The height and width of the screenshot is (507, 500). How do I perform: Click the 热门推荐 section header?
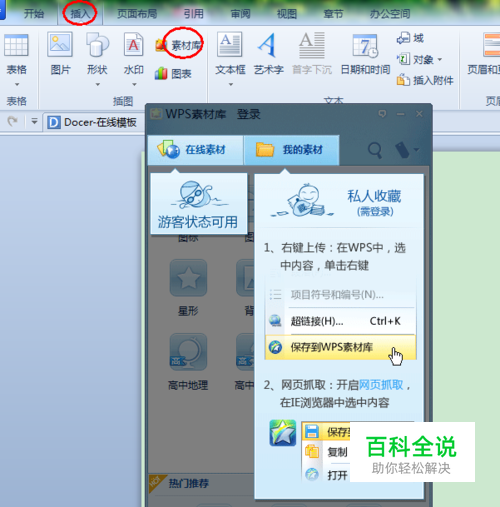coord(189,483)
